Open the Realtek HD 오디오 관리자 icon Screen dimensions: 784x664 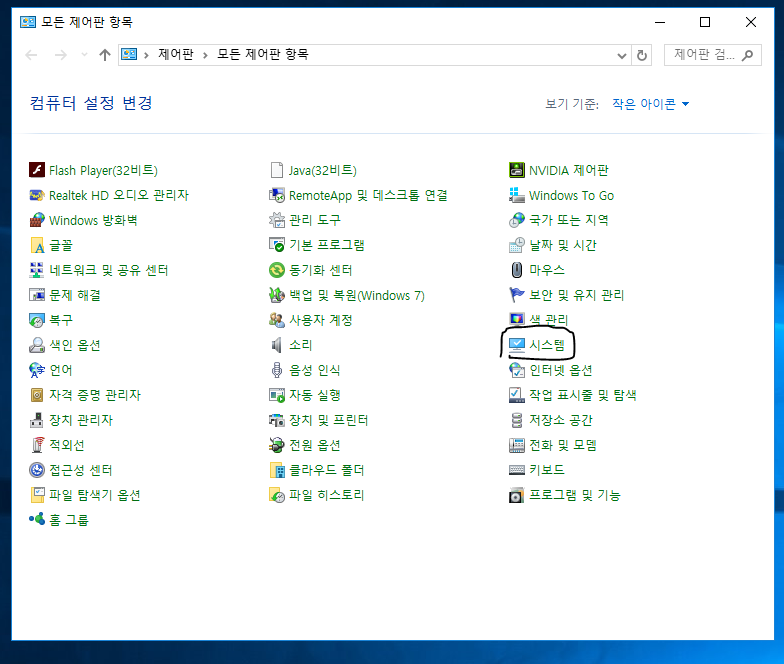pos(37,195)
